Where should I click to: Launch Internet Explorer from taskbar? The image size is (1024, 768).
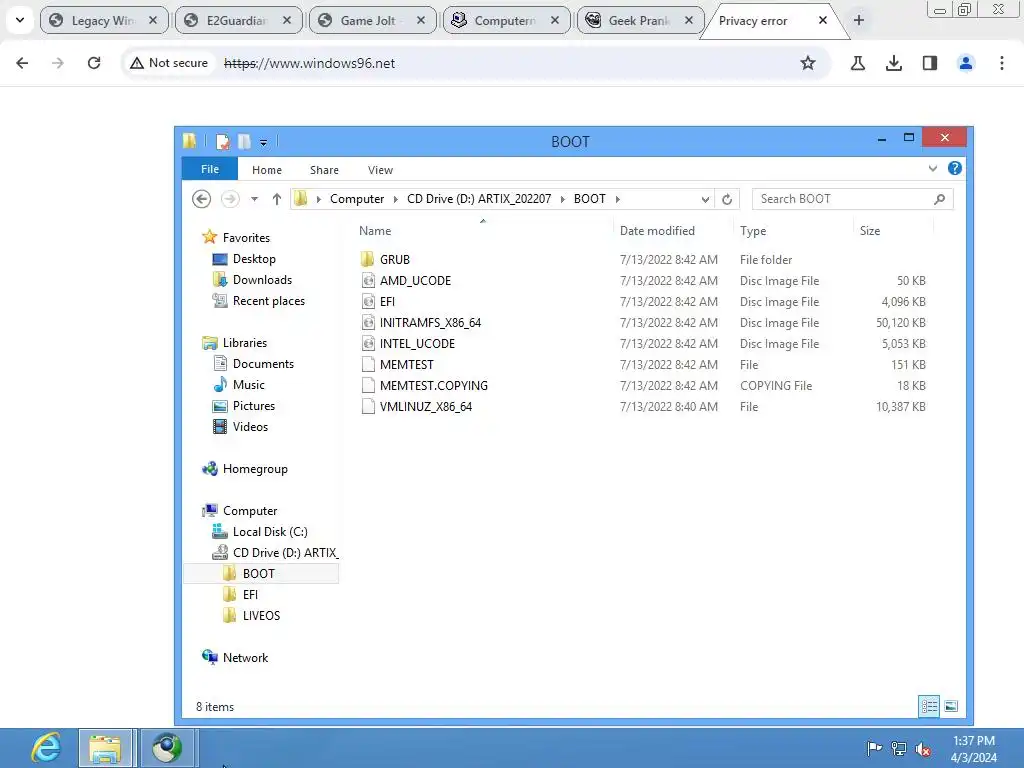click(46, 748)
